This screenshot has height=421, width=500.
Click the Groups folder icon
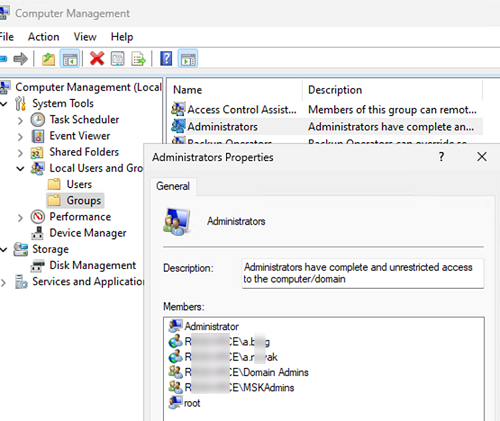54,201
